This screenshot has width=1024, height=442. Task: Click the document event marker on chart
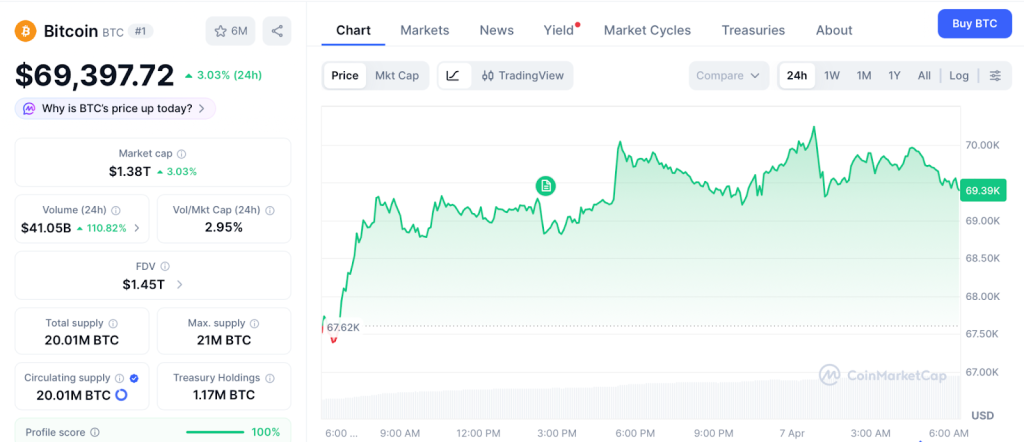pyautogui.click(x=545, y=185)
